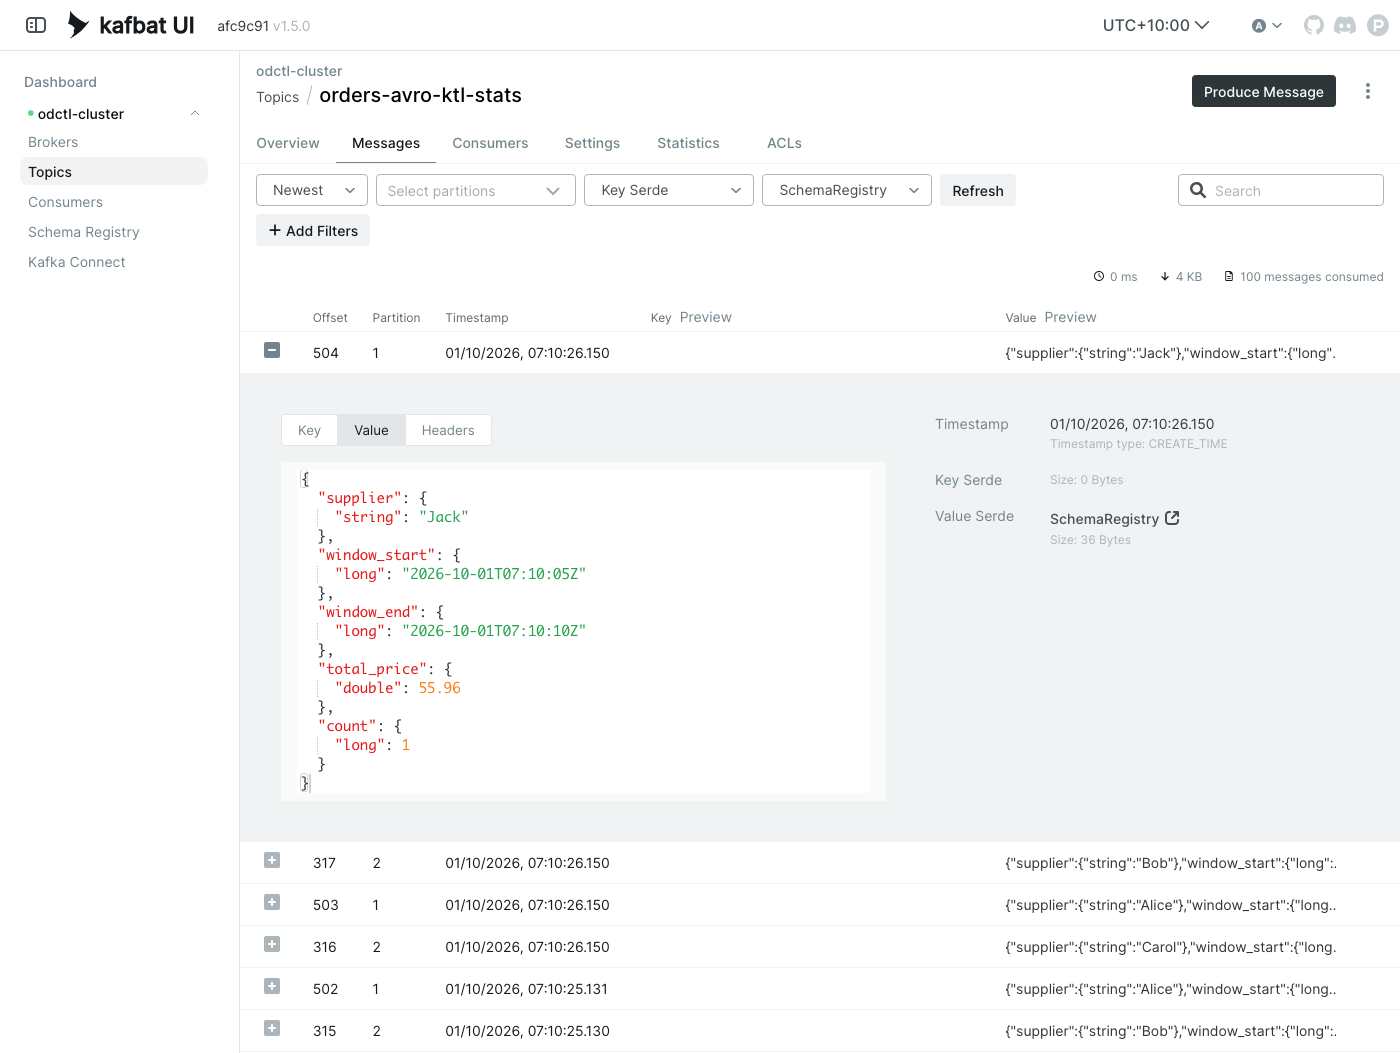This screenshot has height=1053, width=1400.
Task: Focus the message Search field
Action: (x=1281, y=190)
